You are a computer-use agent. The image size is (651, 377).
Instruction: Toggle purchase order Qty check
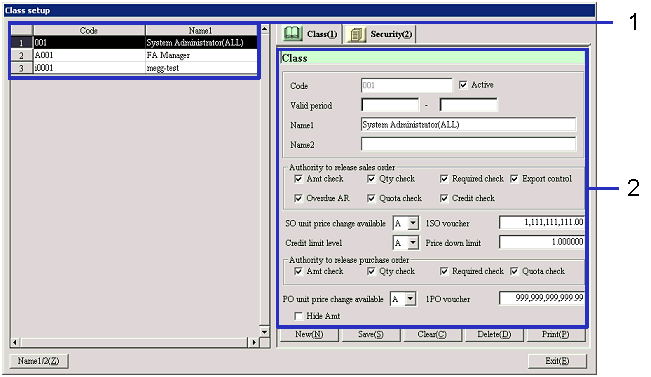[x=371, y=272]
